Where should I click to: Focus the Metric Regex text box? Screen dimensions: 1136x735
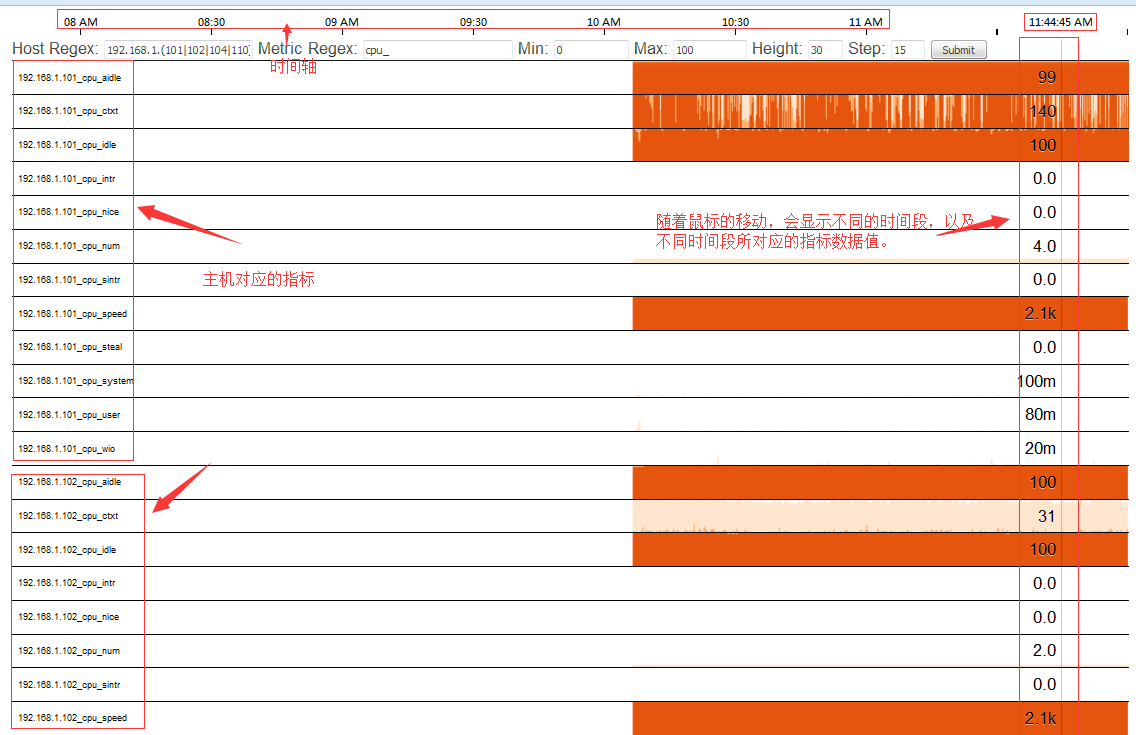click(436, 49)
